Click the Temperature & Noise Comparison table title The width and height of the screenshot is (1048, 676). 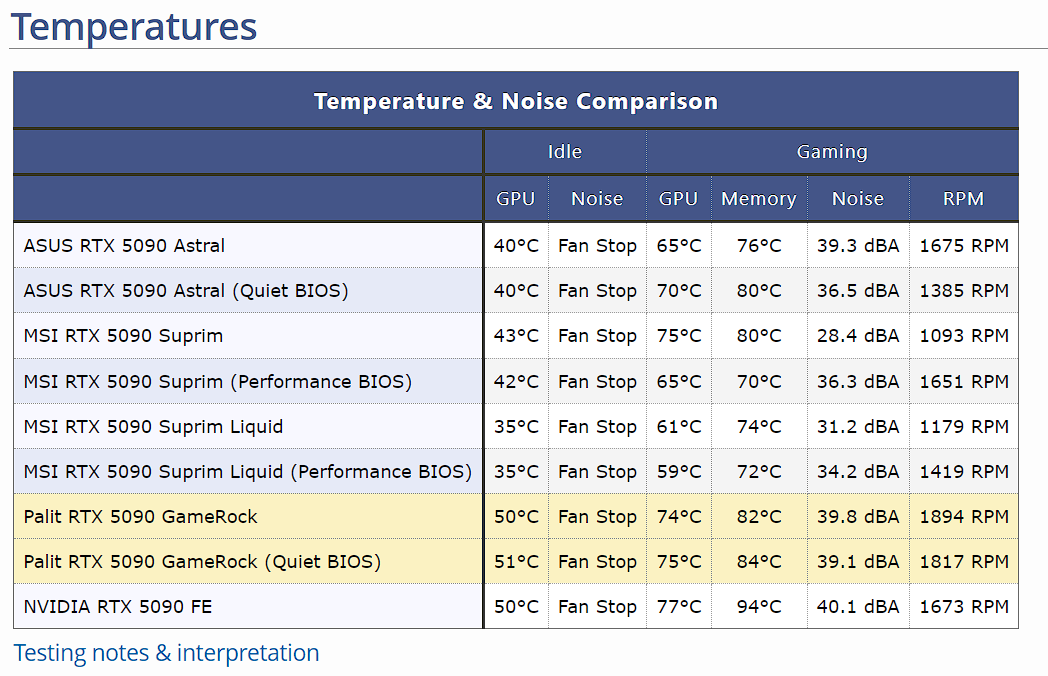click(x=515, y=101)
